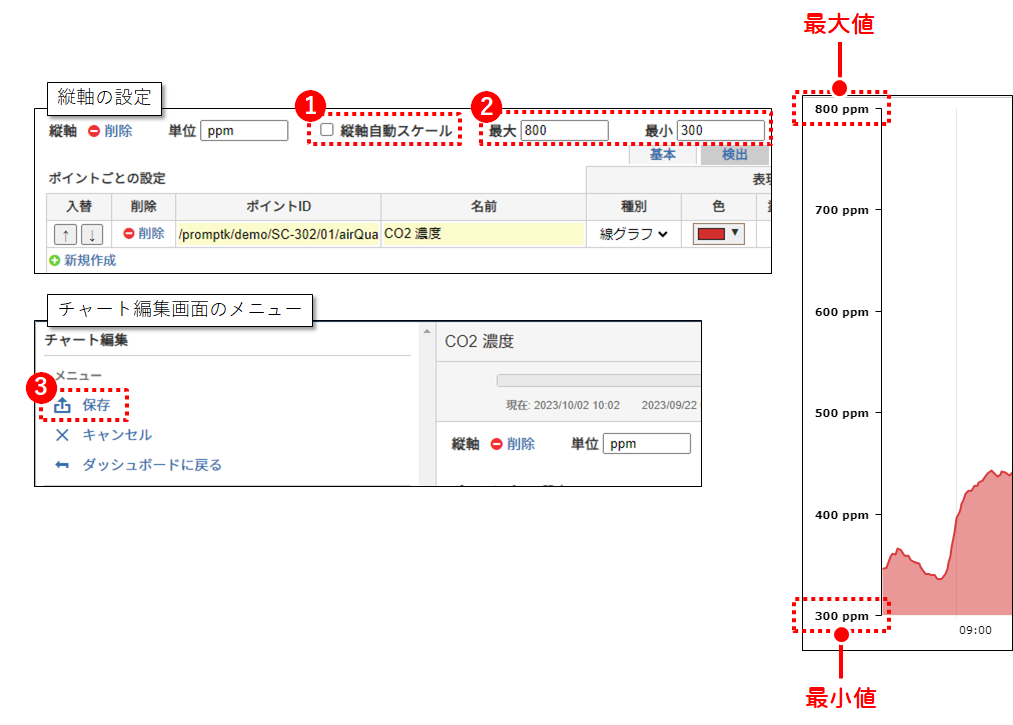1013x725 pixels.
Task: Switch to the 検出 tab
Action: [735, 154]
